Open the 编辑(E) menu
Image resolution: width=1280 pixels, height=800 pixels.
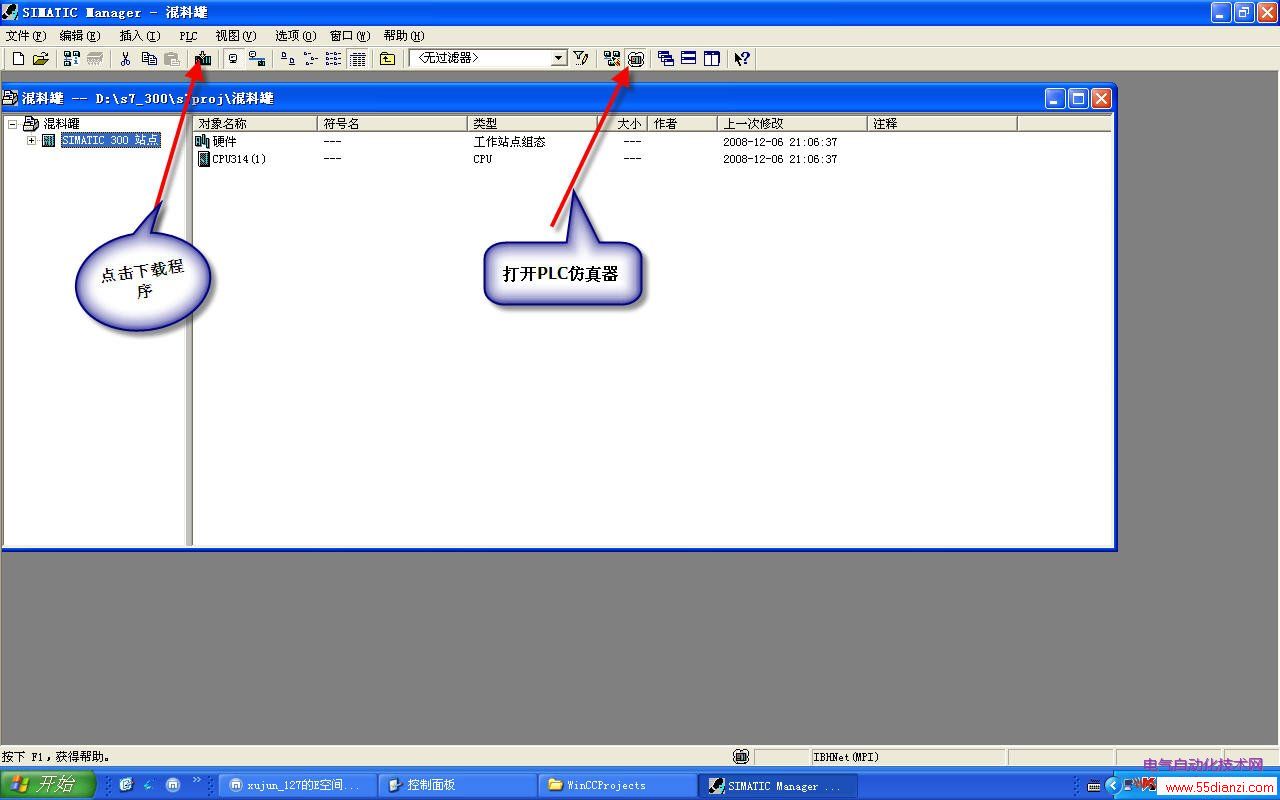tap(79, 36)
